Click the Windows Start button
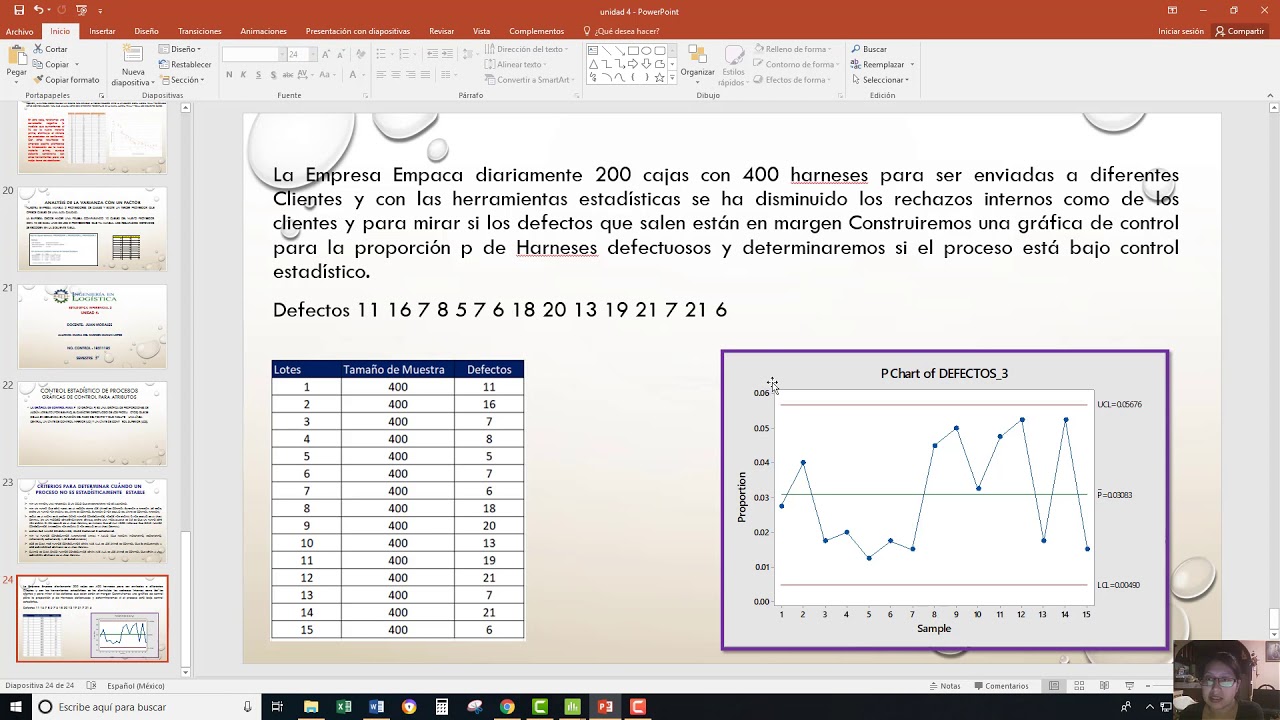Image resolution: width=1280 pixels, height=720 pixels. click(x=16, y=707)
